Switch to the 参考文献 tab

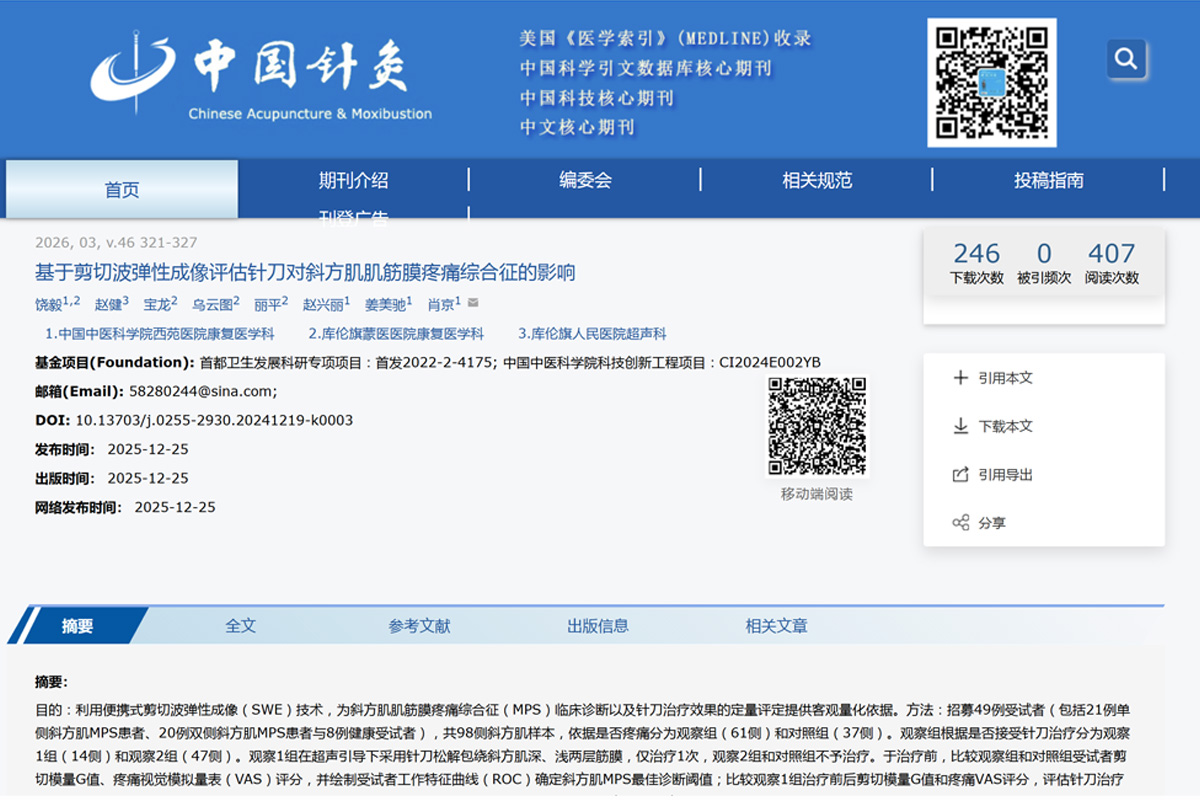[420, 626]
